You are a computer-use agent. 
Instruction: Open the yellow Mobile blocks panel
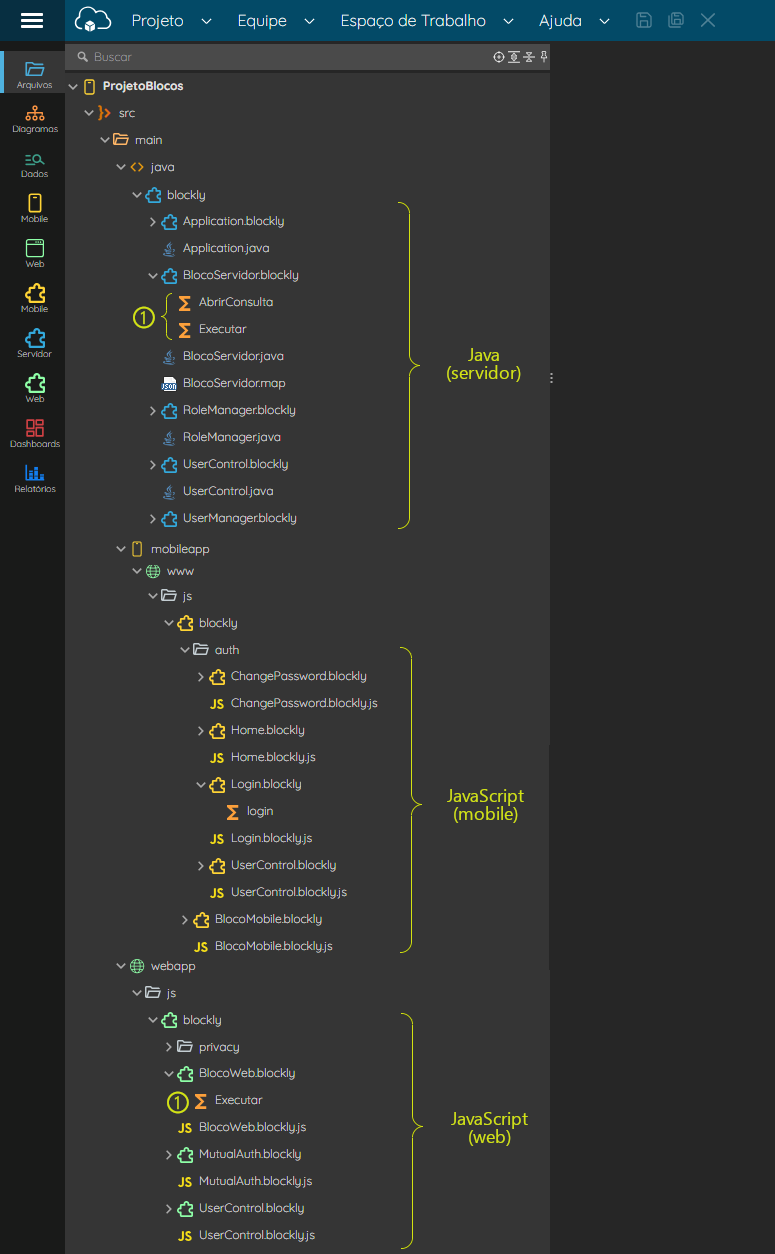pos(34,299)
